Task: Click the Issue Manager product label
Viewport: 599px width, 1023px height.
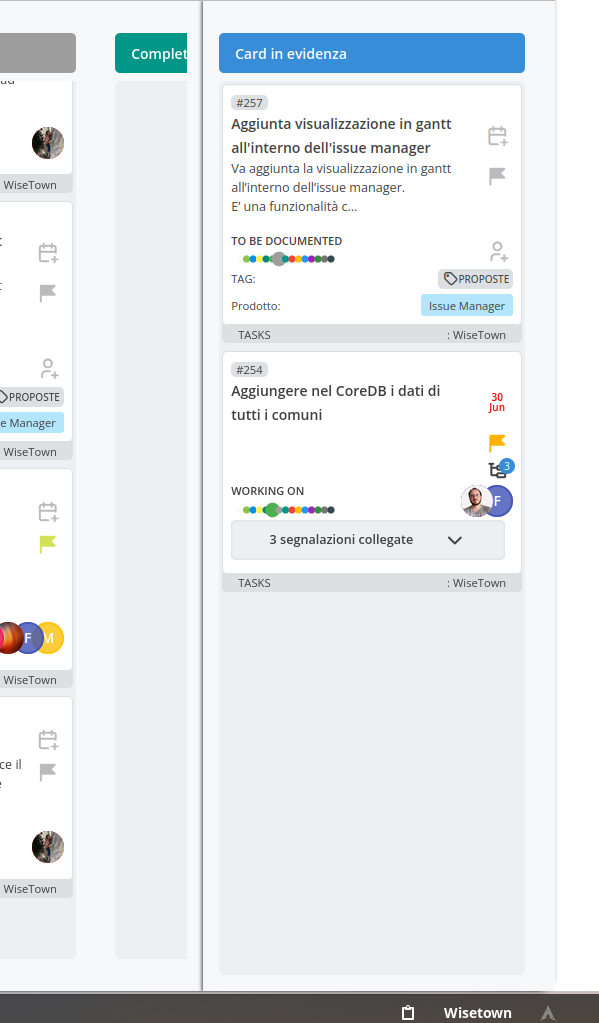Action: [467, 305]
